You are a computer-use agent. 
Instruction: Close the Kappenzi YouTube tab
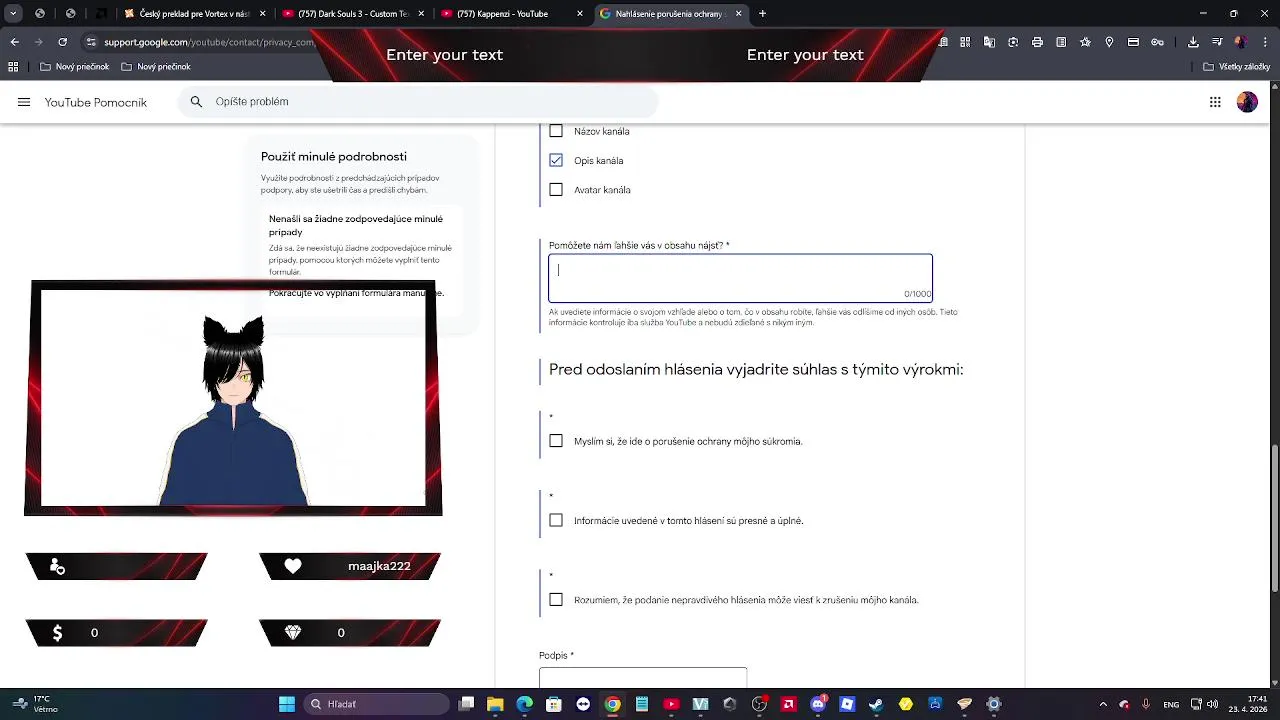coord(580,14)
